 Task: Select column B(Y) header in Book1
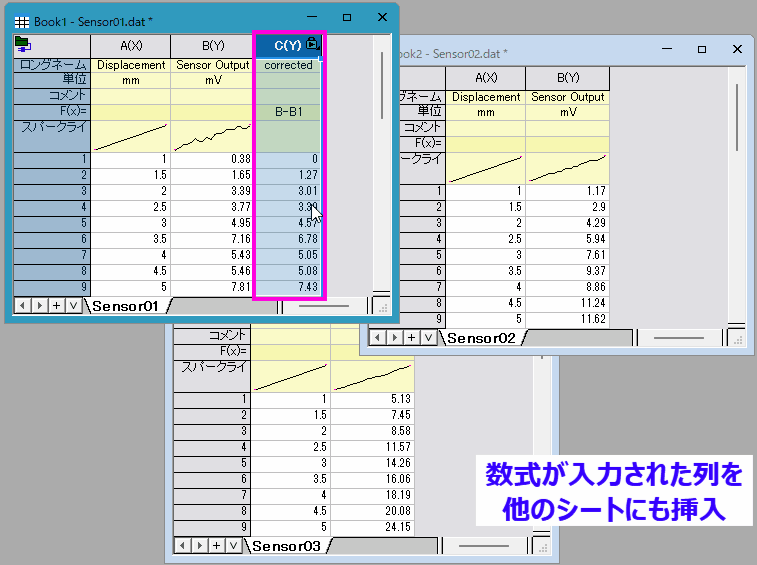coord(213,46)
